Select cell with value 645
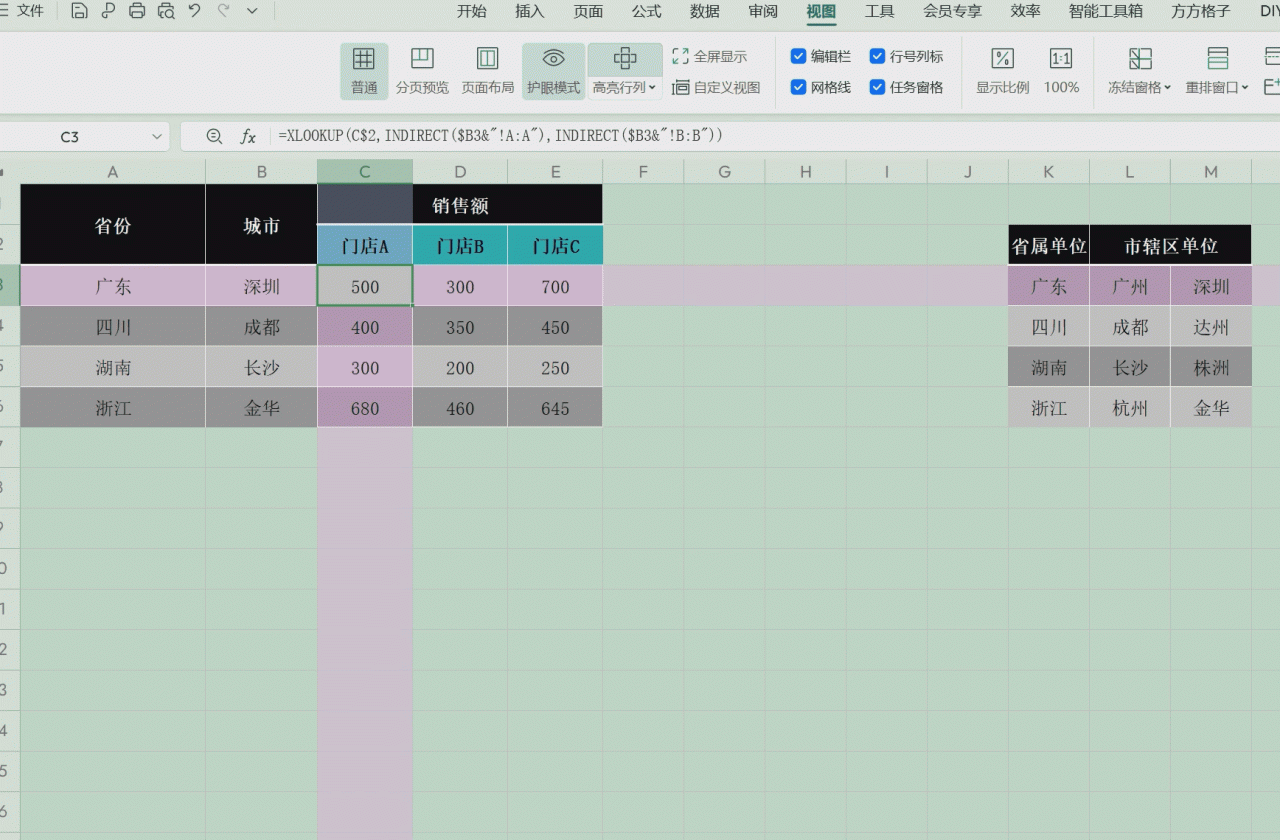The width and height of the screenshot is (1280, 840). [555, 408]
